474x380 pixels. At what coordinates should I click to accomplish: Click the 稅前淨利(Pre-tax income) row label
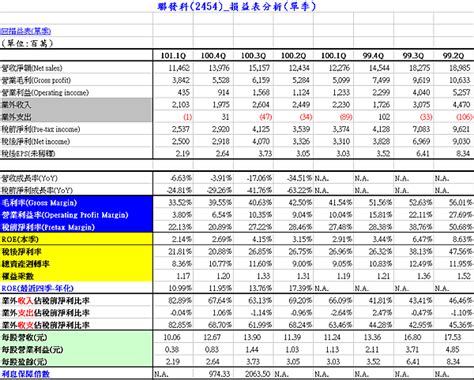point(41,129)
